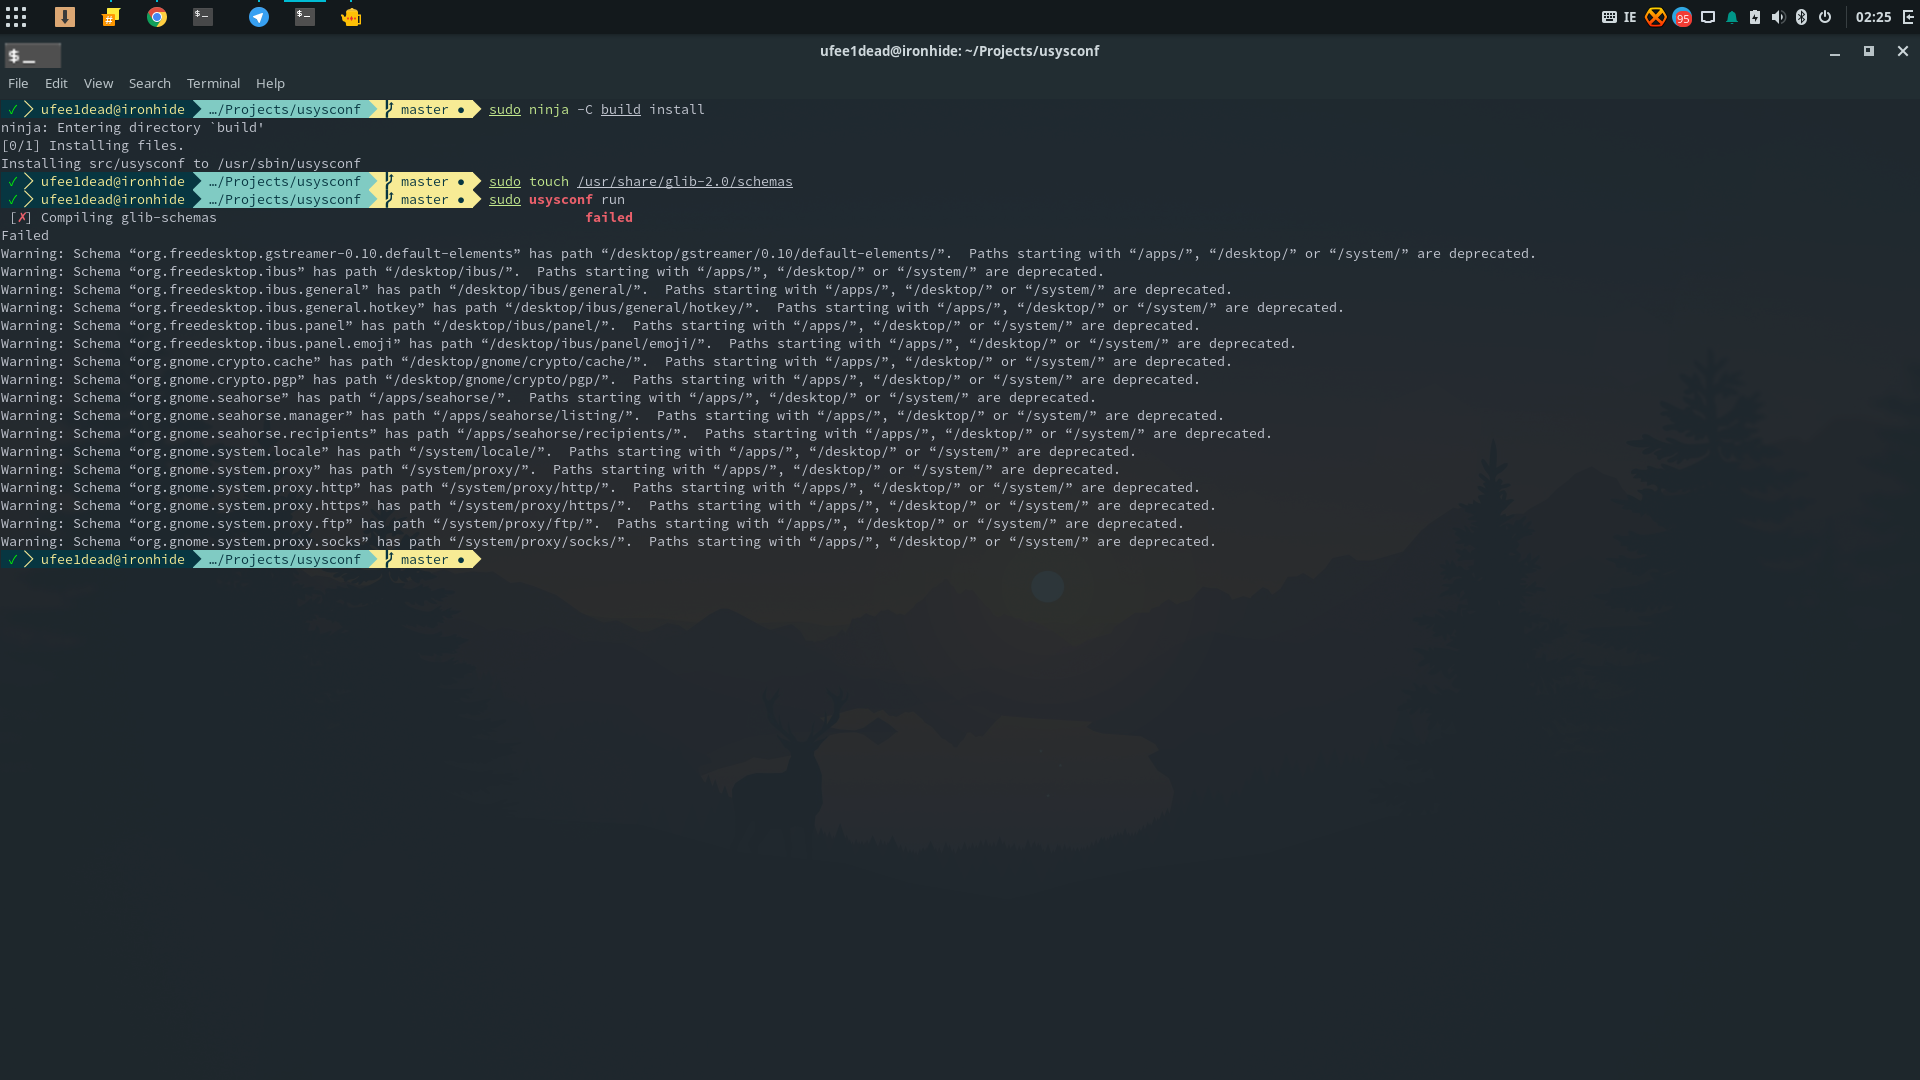Viewport: 1920px width, 1080px height.
Task: Check the battery charging indicator
Action: click(x=1755, y=17)
